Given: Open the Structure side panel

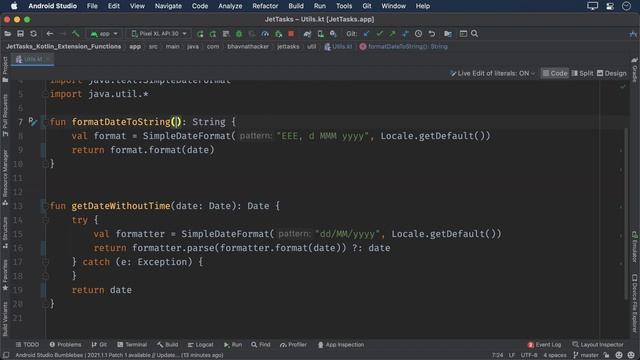Looking at the screenshot, I should [x=5, y=233].
